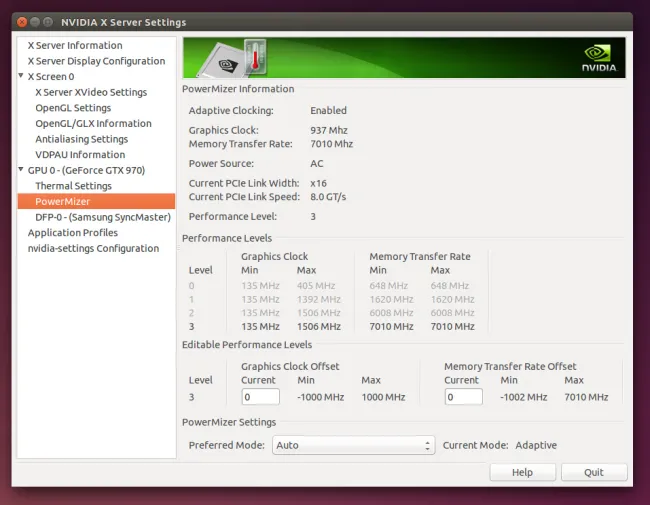
Task: Open OpenGL/GLX Information page
Action: (x=93, y=124)
